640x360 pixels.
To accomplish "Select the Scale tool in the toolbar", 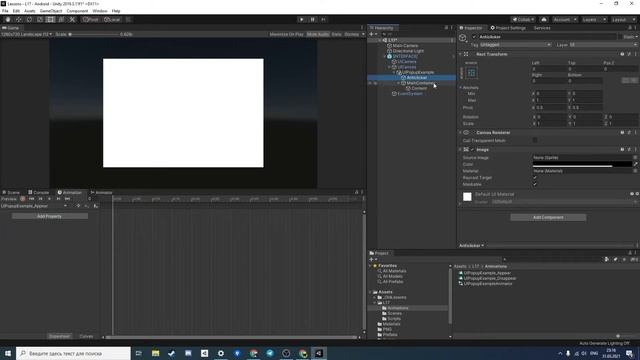I will coord(40,20).
